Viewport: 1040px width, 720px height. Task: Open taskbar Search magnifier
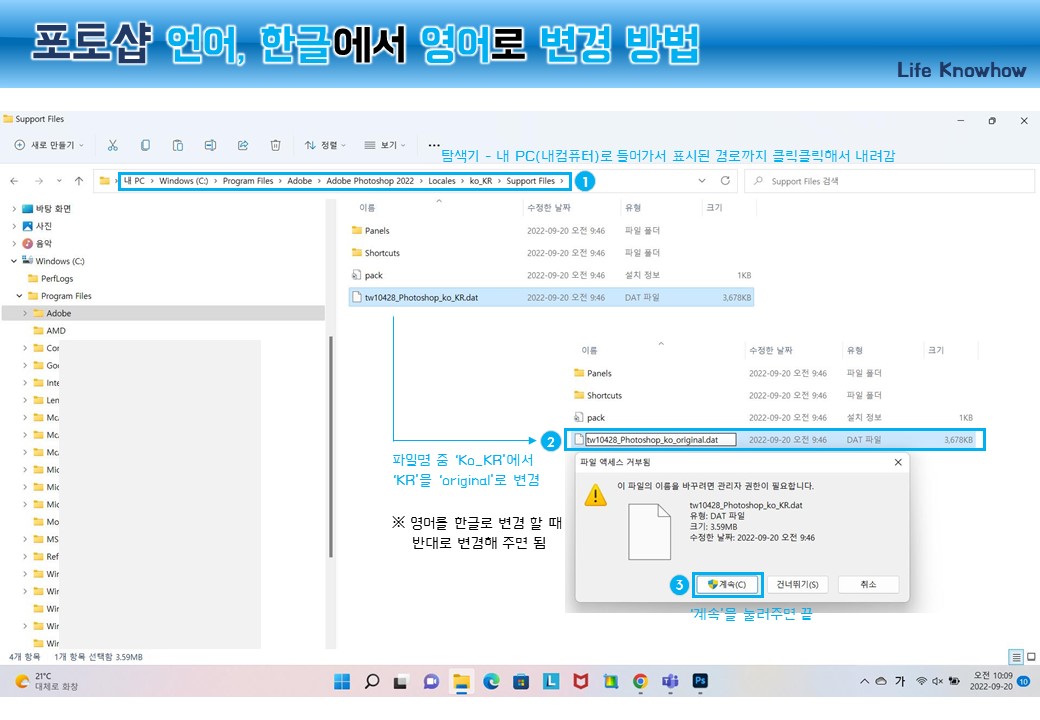pyautogui.click(x=372, y=682)
